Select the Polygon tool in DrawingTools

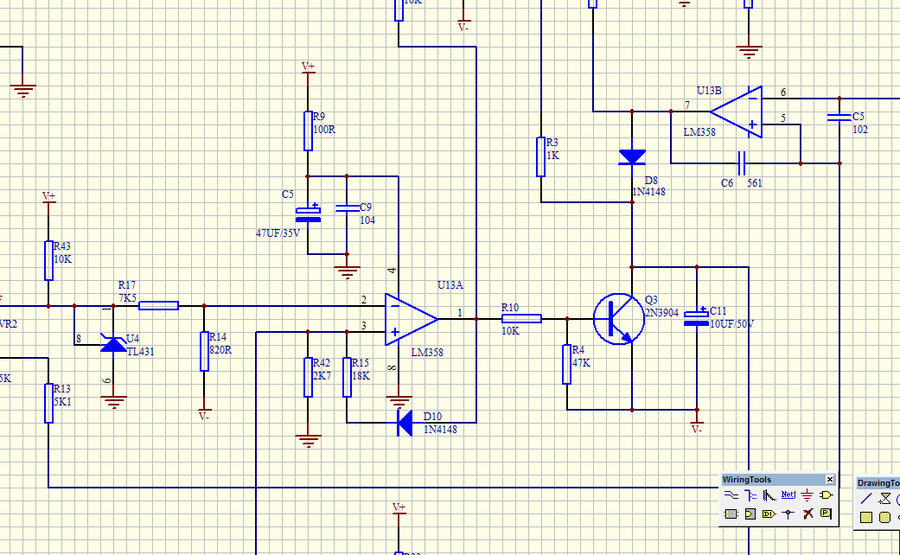point(885,499)
